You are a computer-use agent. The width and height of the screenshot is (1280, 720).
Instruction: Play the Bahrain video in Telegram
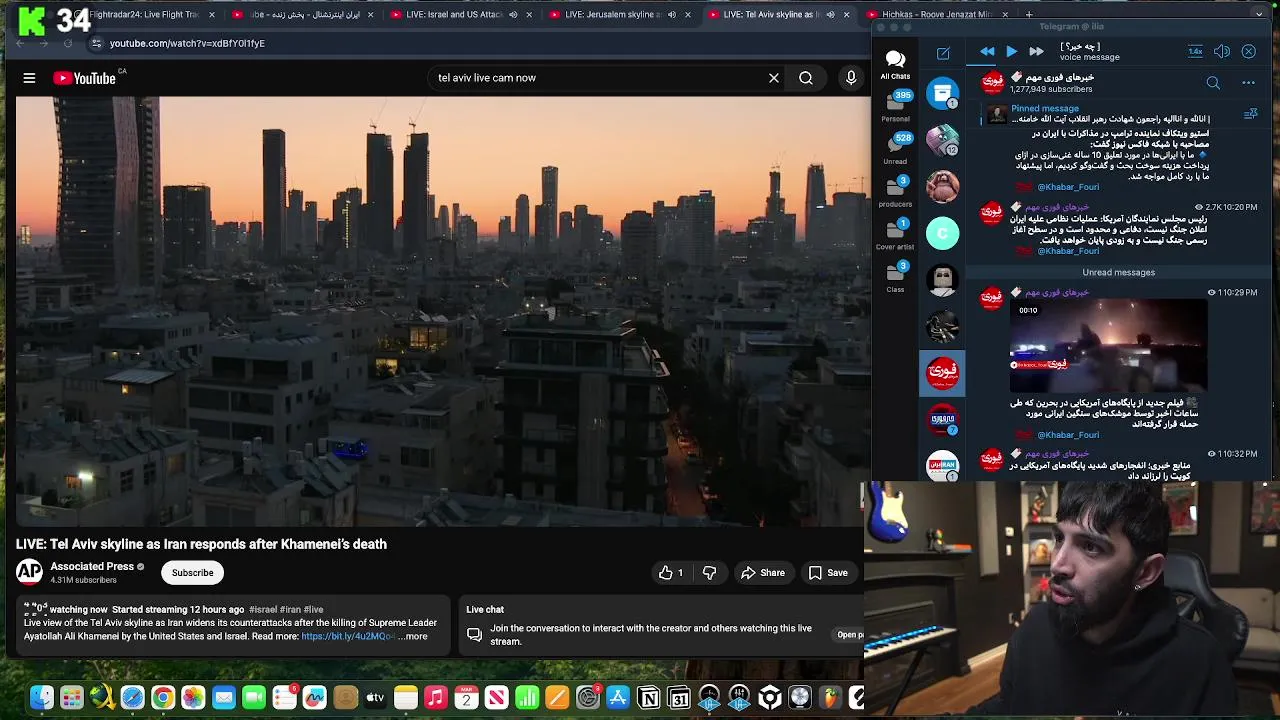point(1109,346)
